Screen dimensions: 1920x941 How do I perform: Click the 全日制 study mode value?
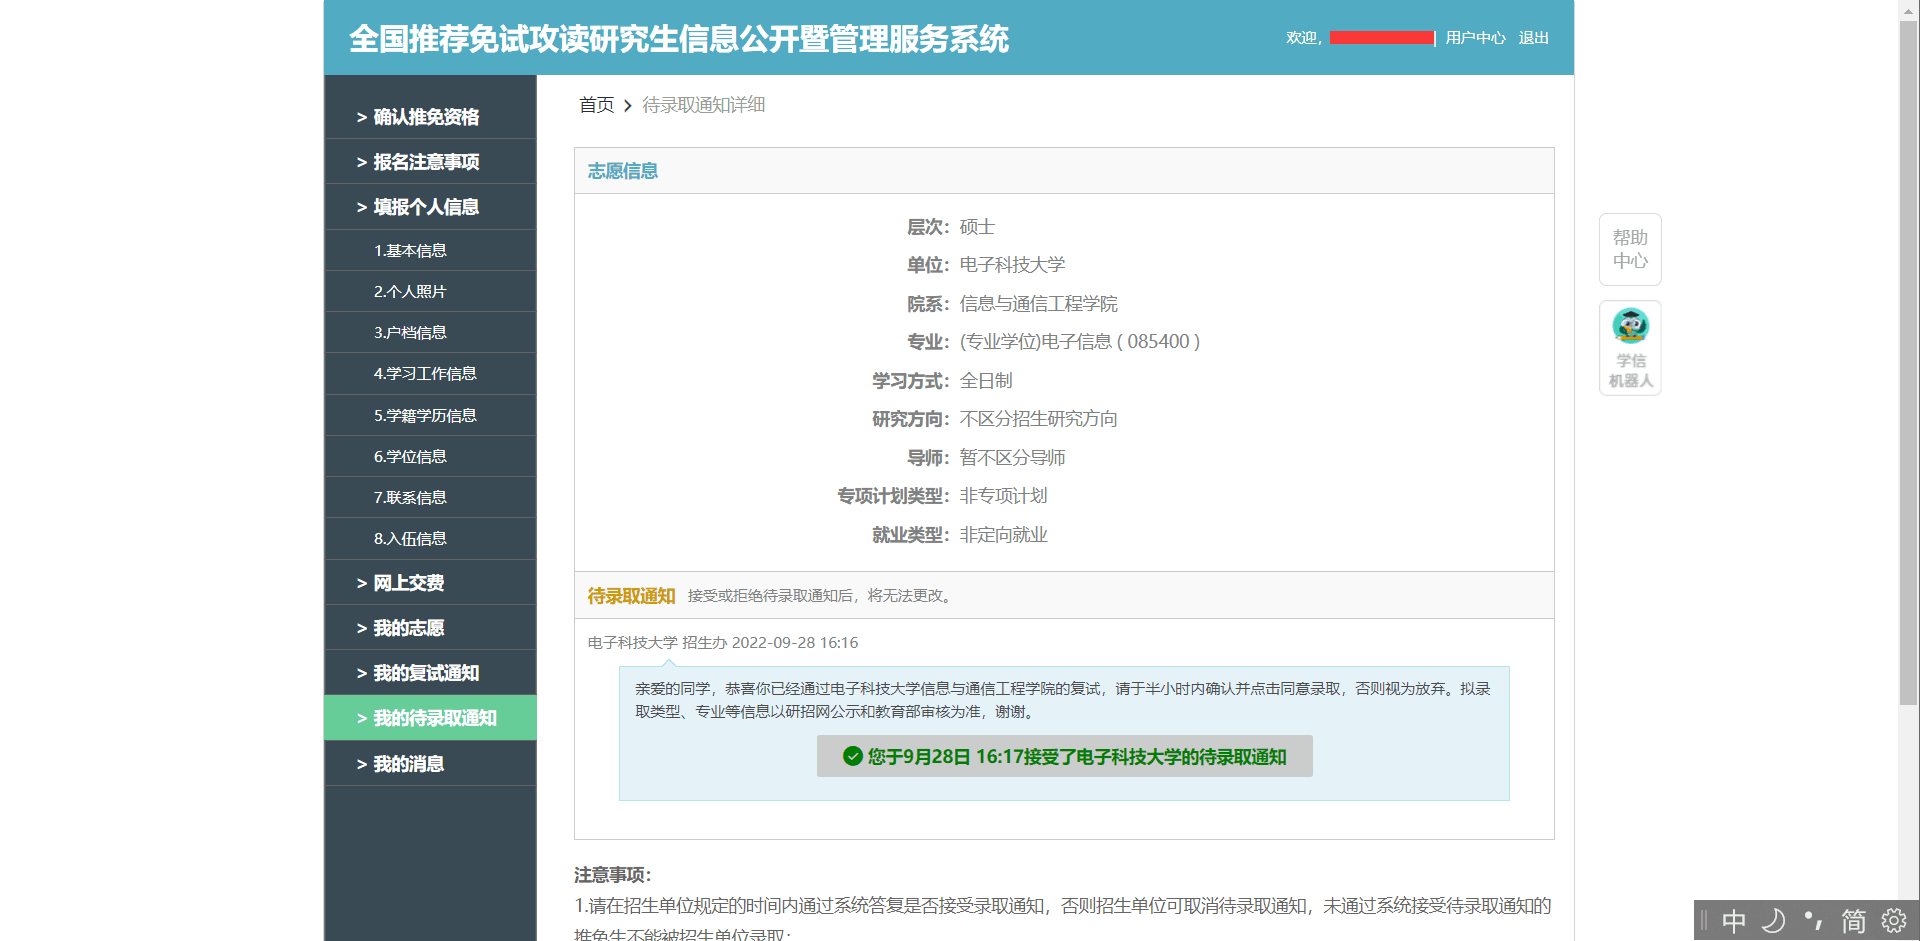click(x=986, y=381)
